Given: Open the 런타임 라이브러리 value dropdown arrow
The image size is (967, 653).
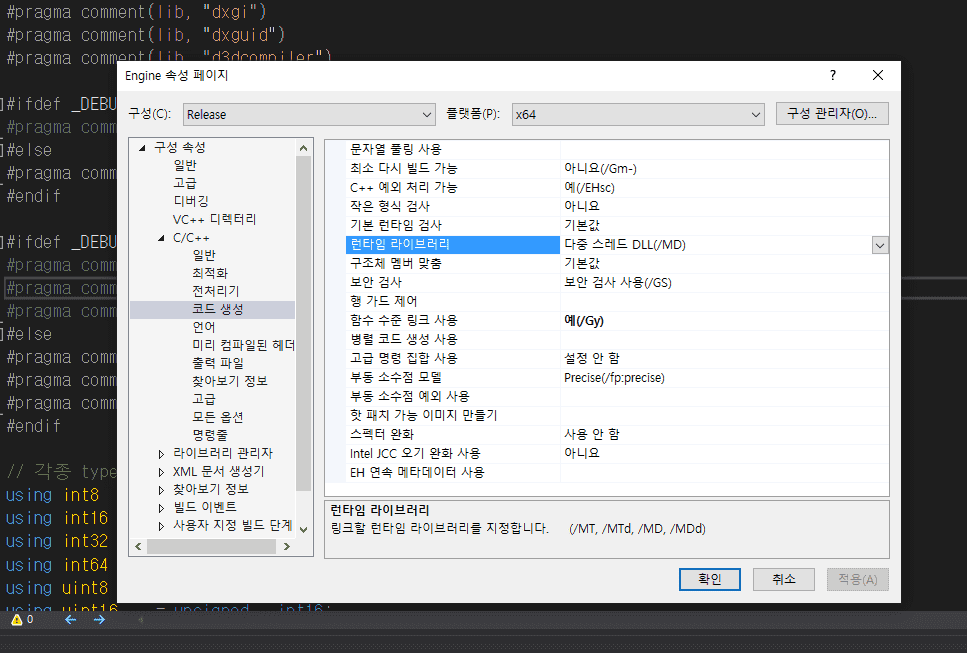Looking at the screenshot, I should tap(879, 245).
